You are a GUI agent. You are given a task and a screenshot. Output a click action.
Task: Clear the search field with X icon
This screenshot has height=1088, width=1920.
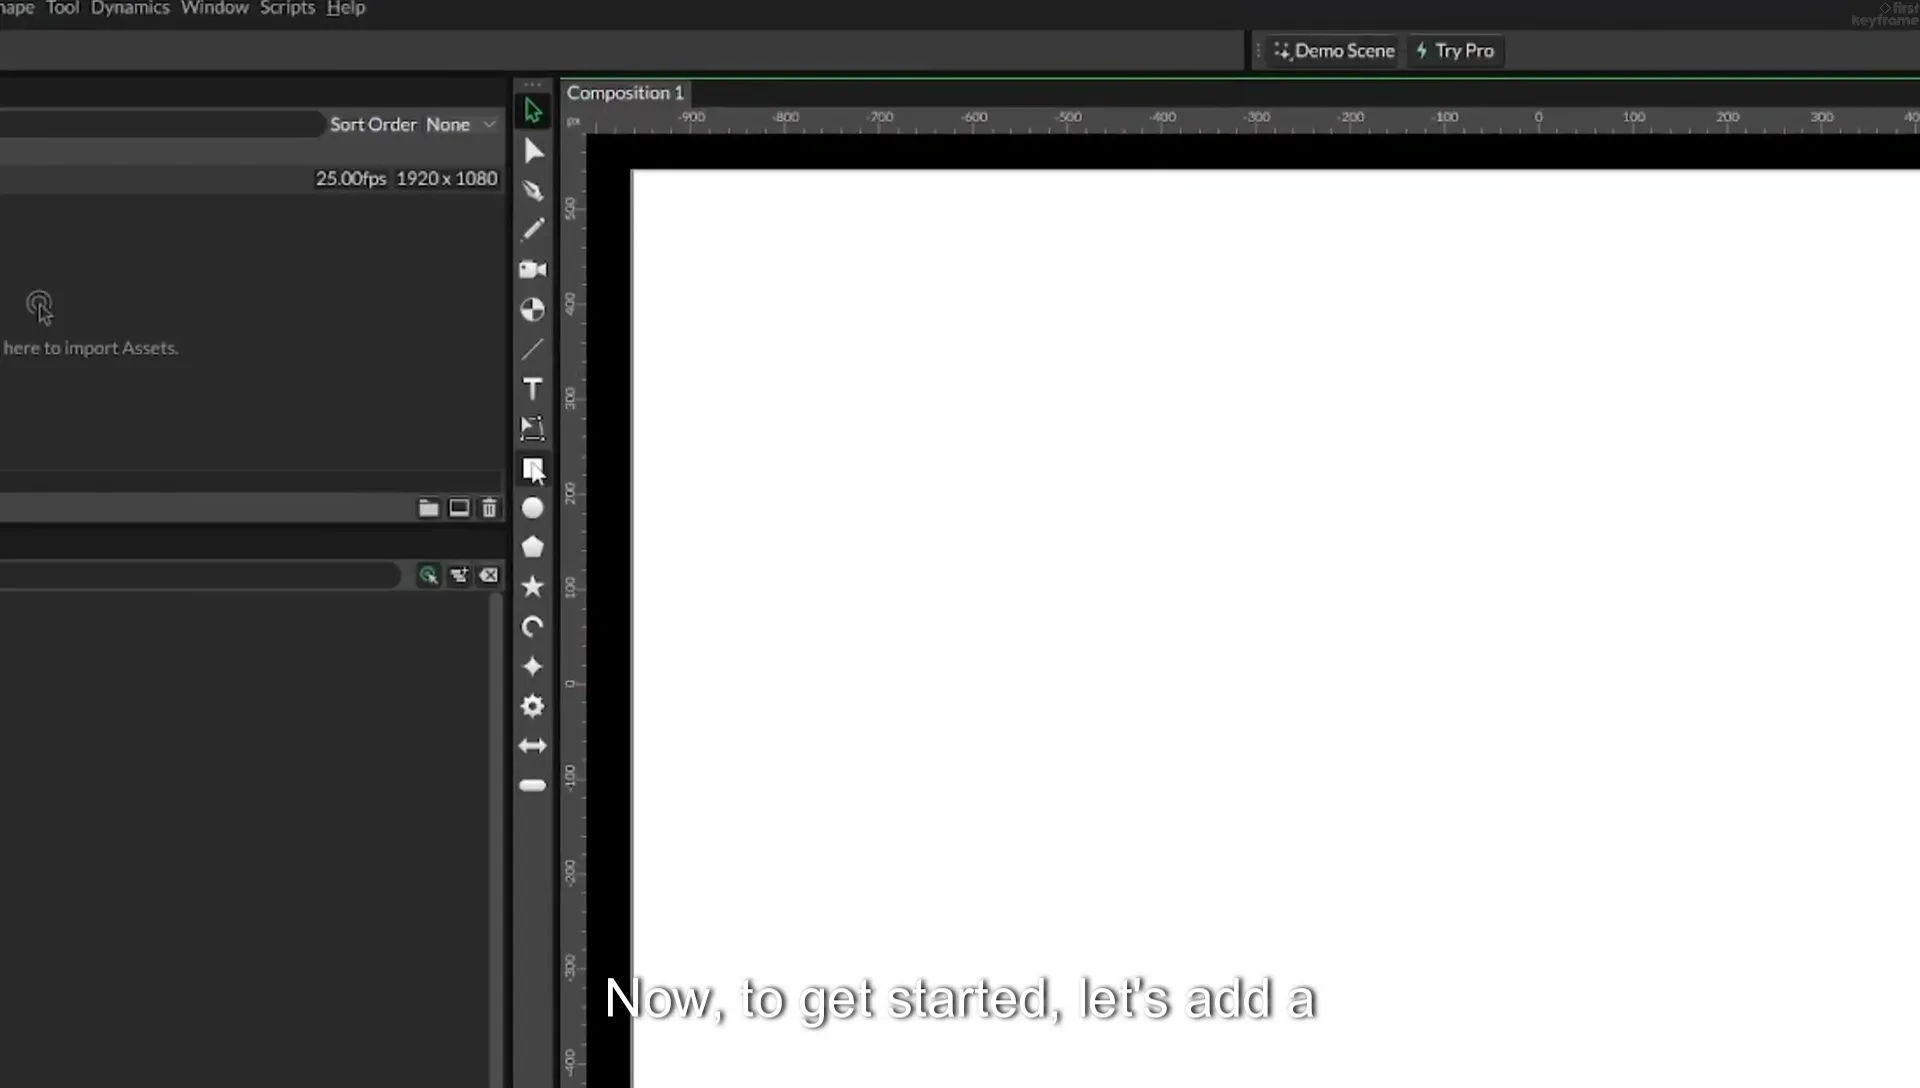[489, 575]
